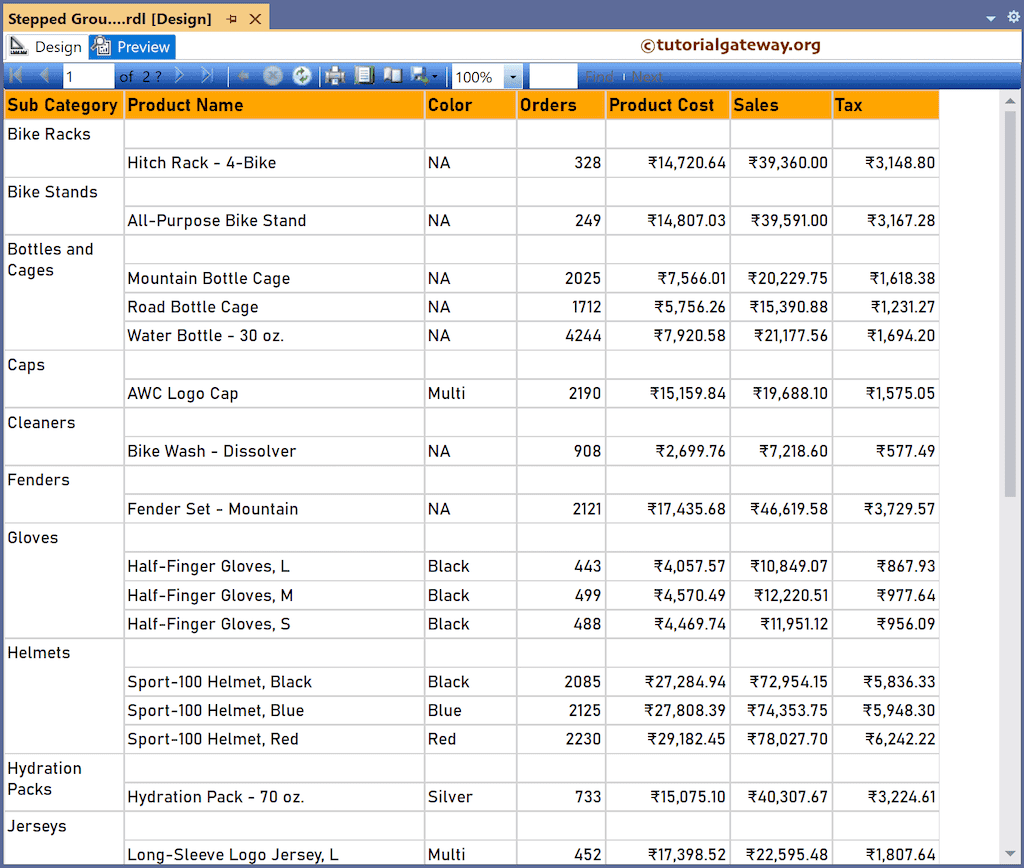Go to the last page of the report
This screenshot has height=868, width=1024.
pos(205,76)
